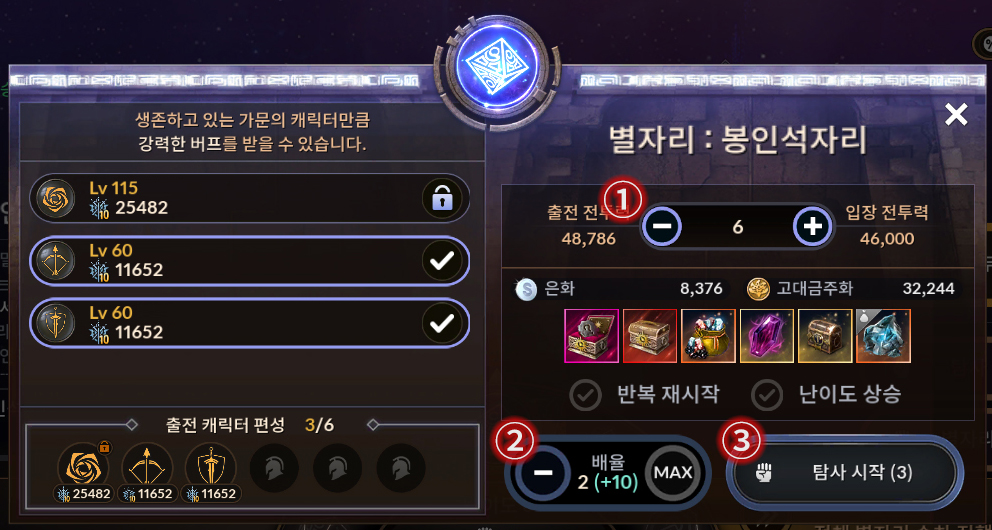Click the purple crystal reward icon
Viewport: 992px width, 530px height.
pos(767,336)
